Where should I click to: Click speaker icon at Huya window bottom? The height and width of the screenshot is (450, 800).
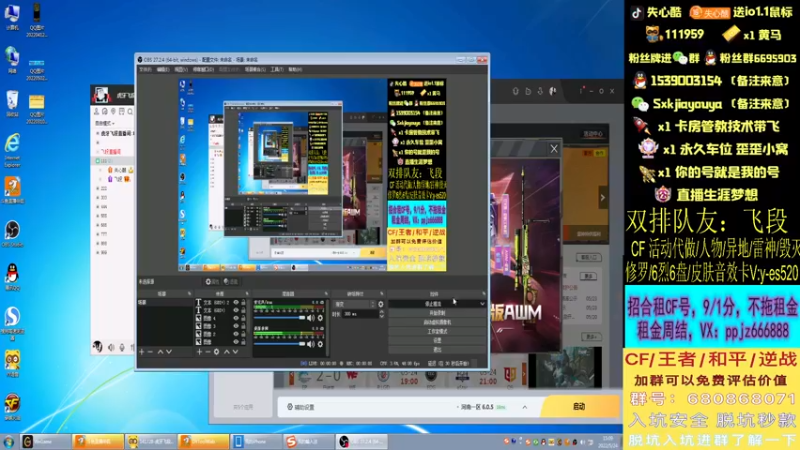(x=111, y=347)
